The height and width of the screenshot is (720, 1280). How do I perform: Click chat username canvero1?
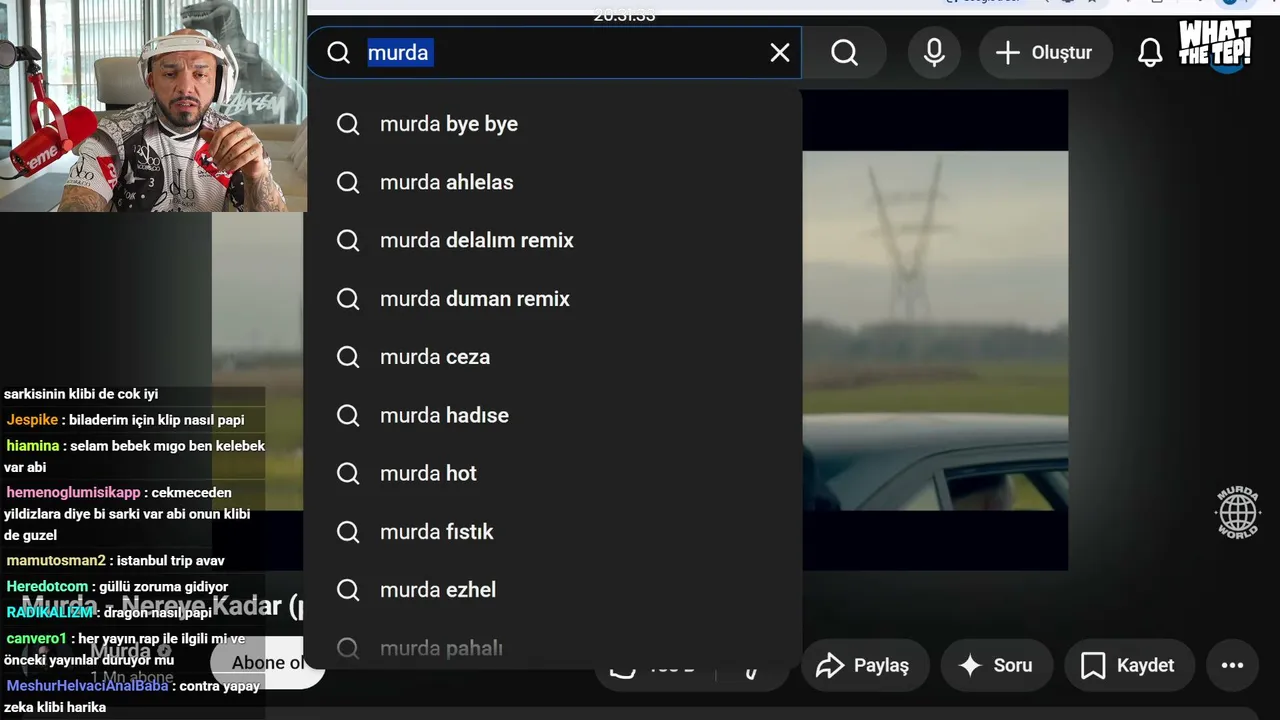pyautogui.click(x=36, y=638)
